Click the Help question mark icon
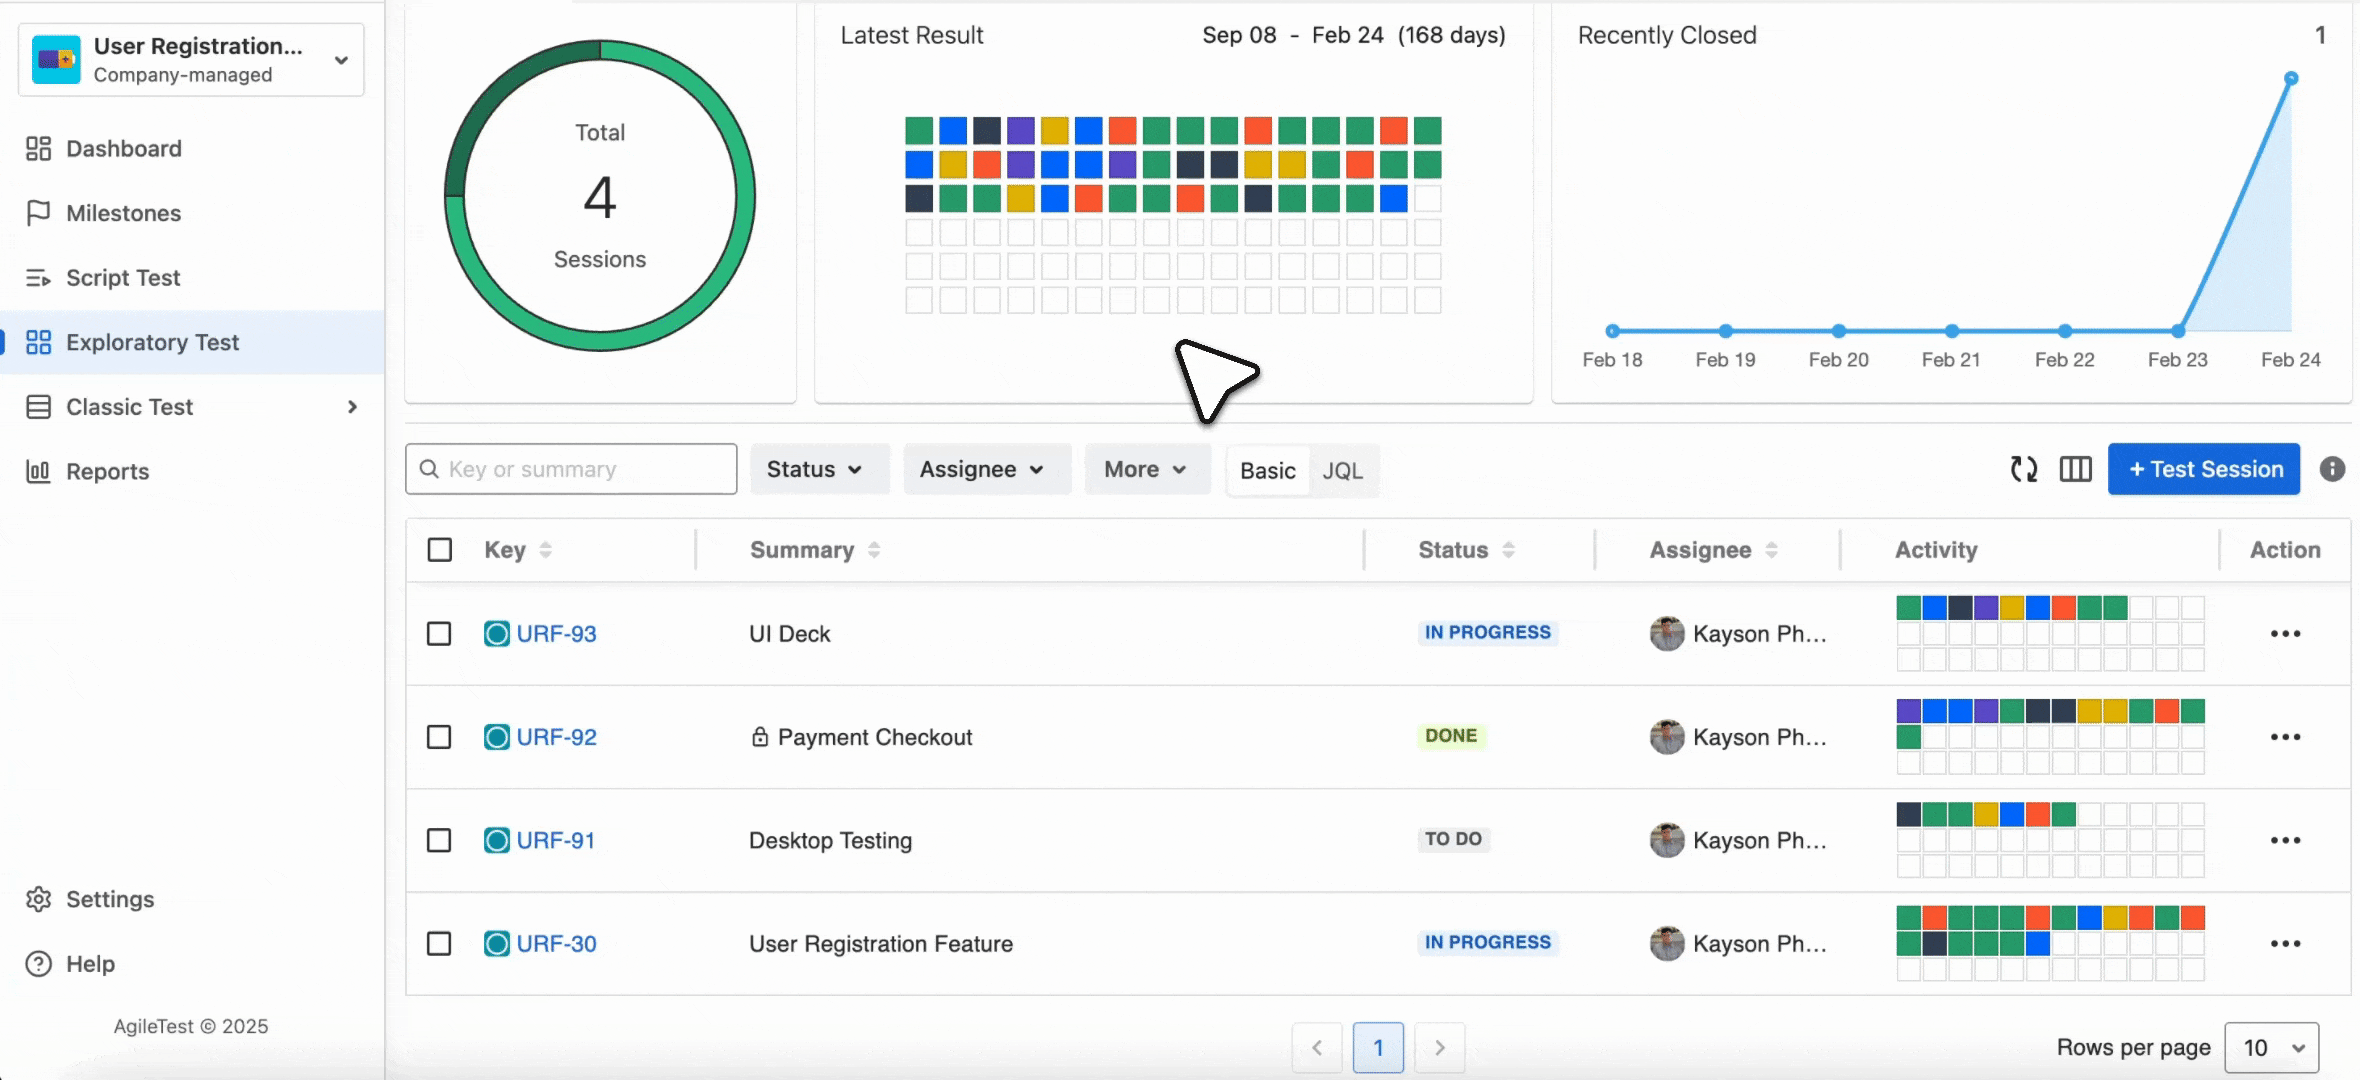 [38, 964]
